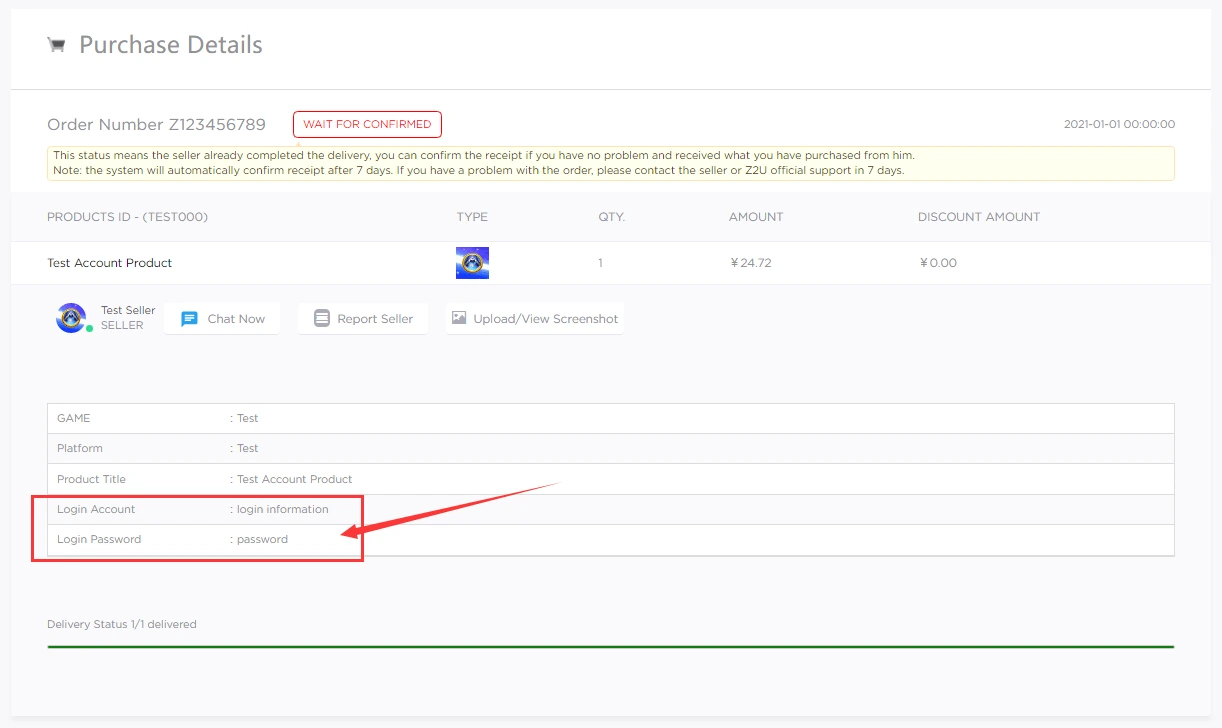Click the product type icon in the TYPE column
Viewport: 1222px width, 728px height.
click(472, 262)
